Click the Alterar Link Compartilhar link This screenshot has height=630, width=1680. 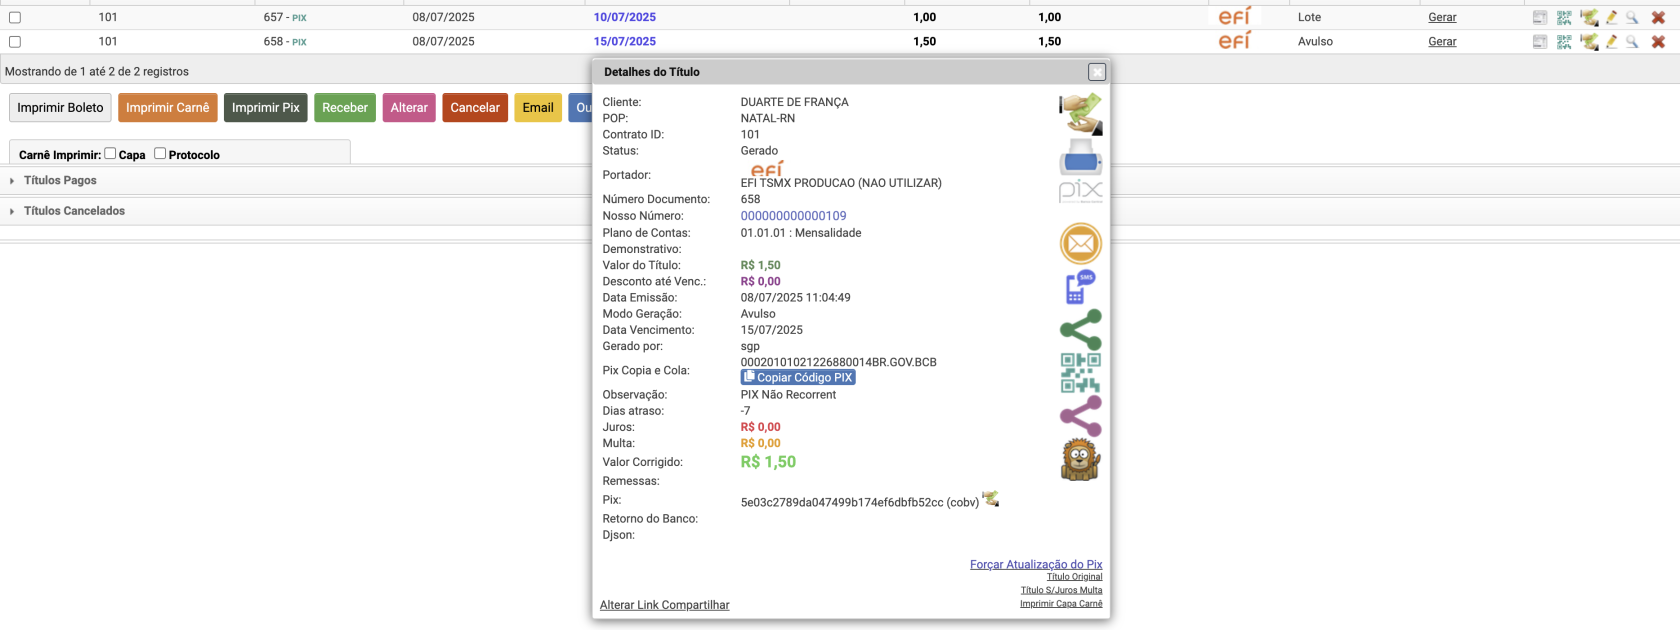664,605
